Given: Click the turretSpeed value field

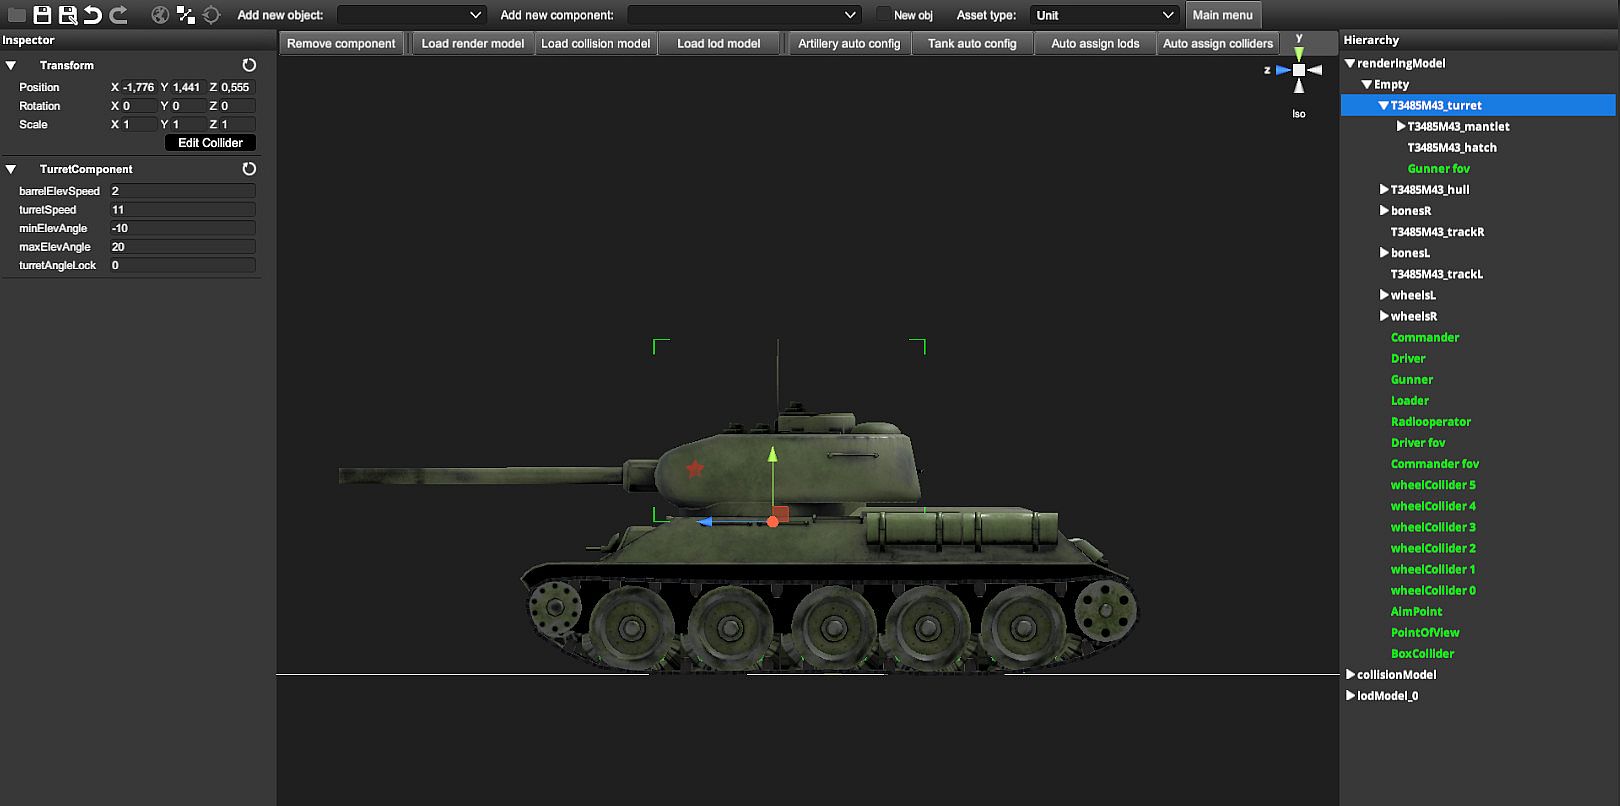Looking at the screenshot, I should (182, 210).
